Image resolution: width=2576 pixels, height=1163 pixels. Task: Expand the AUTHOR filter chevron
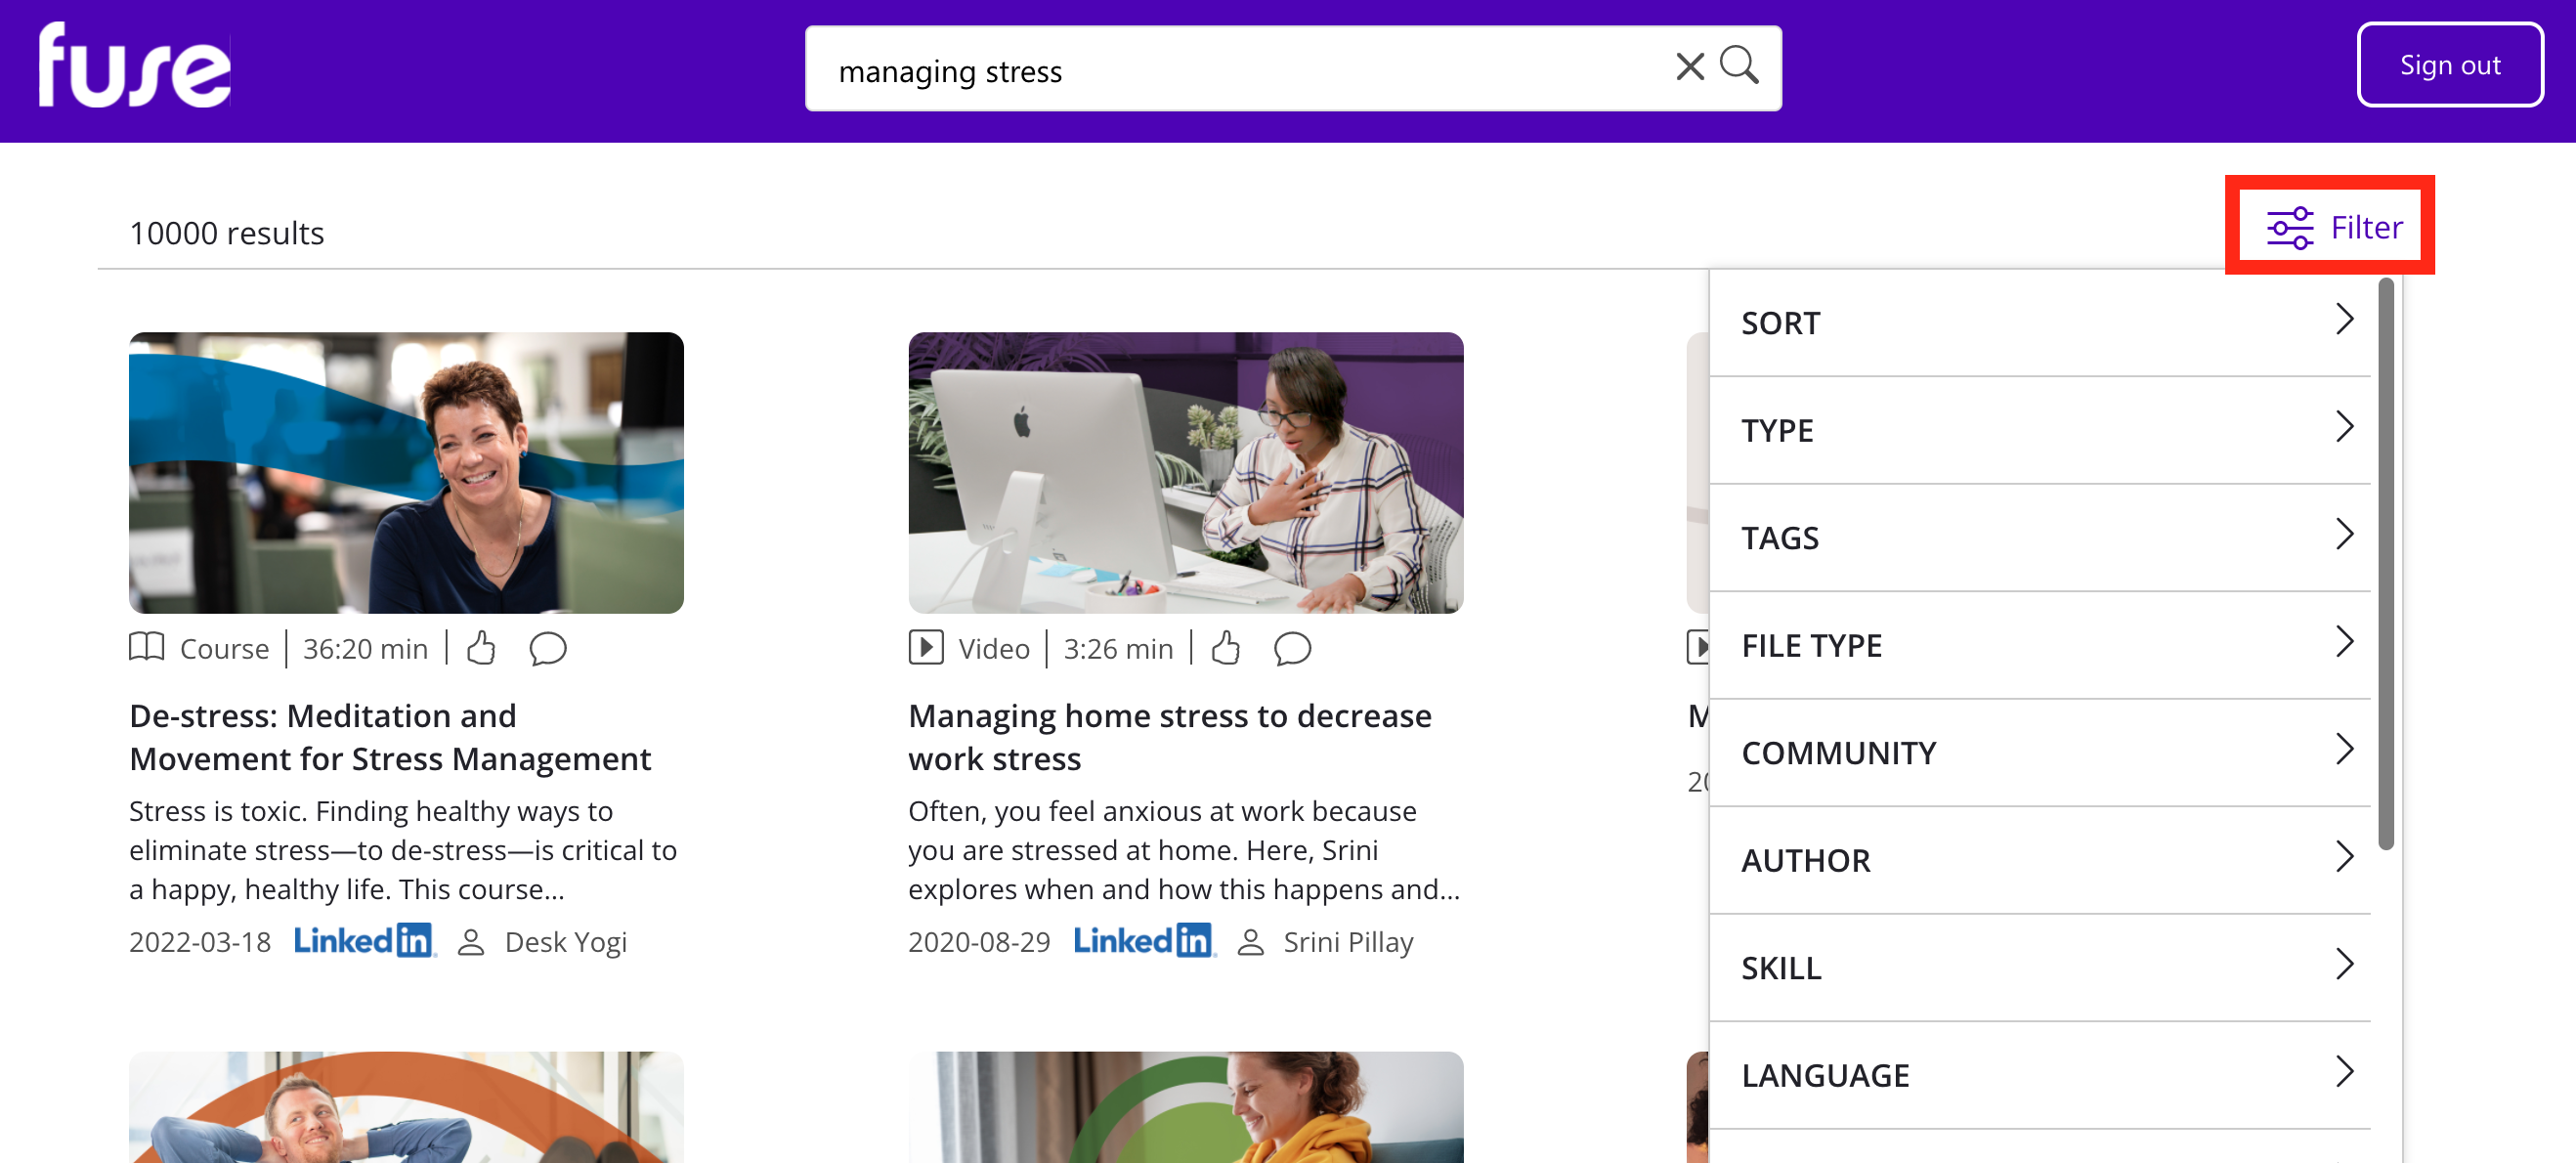[2344, 857]
